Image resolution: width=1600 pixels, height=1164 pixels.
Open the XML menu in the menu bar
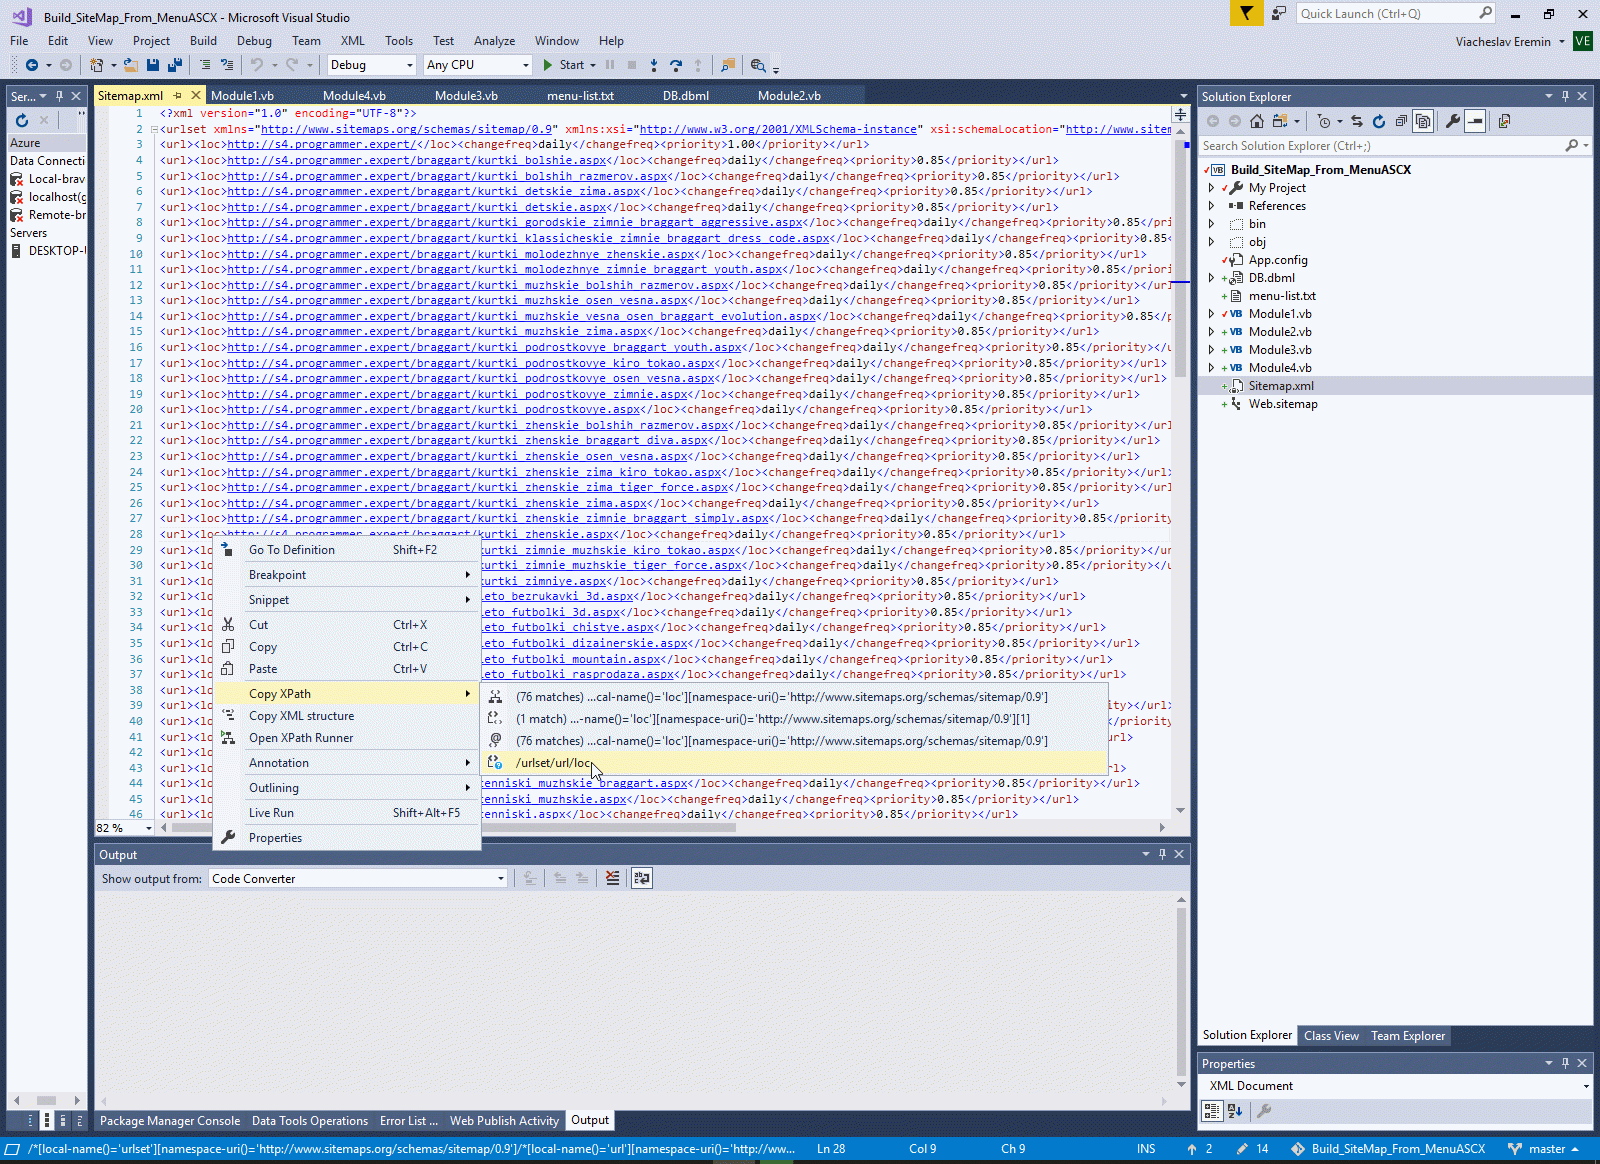pyautogui.click(x=353, y=41)
